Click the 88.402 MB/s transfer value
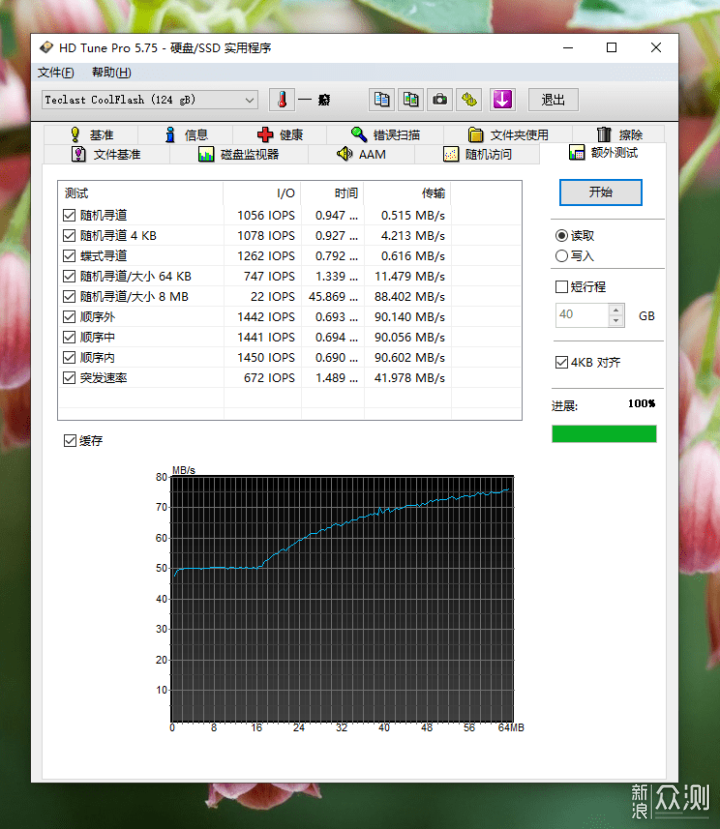The width and height of the screenshot is (720, 829). [409, 297]
